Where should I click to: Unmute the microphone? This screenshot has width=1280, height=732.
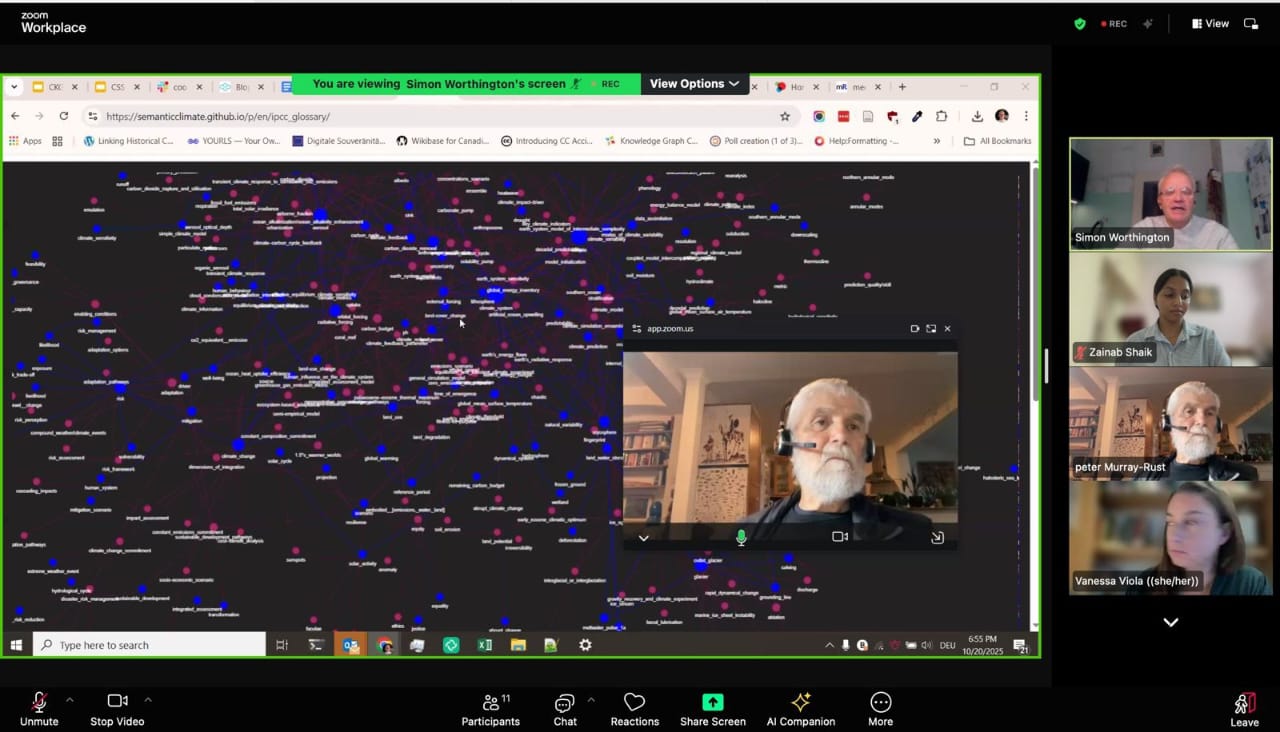39,709
